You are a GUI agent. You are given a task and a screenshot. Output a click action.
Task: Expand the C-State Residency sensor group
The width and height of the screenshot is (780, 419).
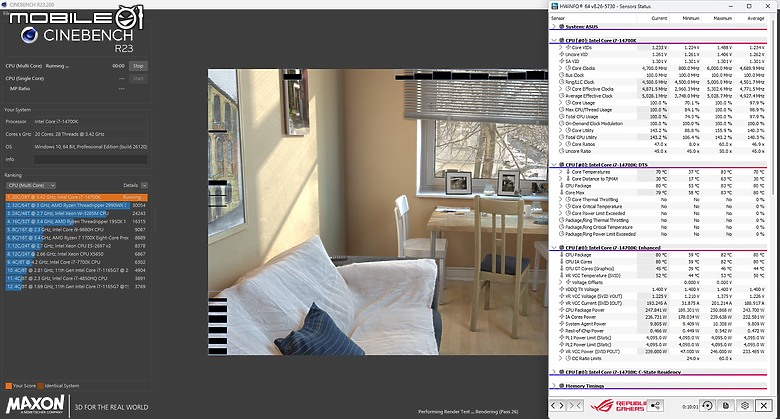tap(554, 372)
